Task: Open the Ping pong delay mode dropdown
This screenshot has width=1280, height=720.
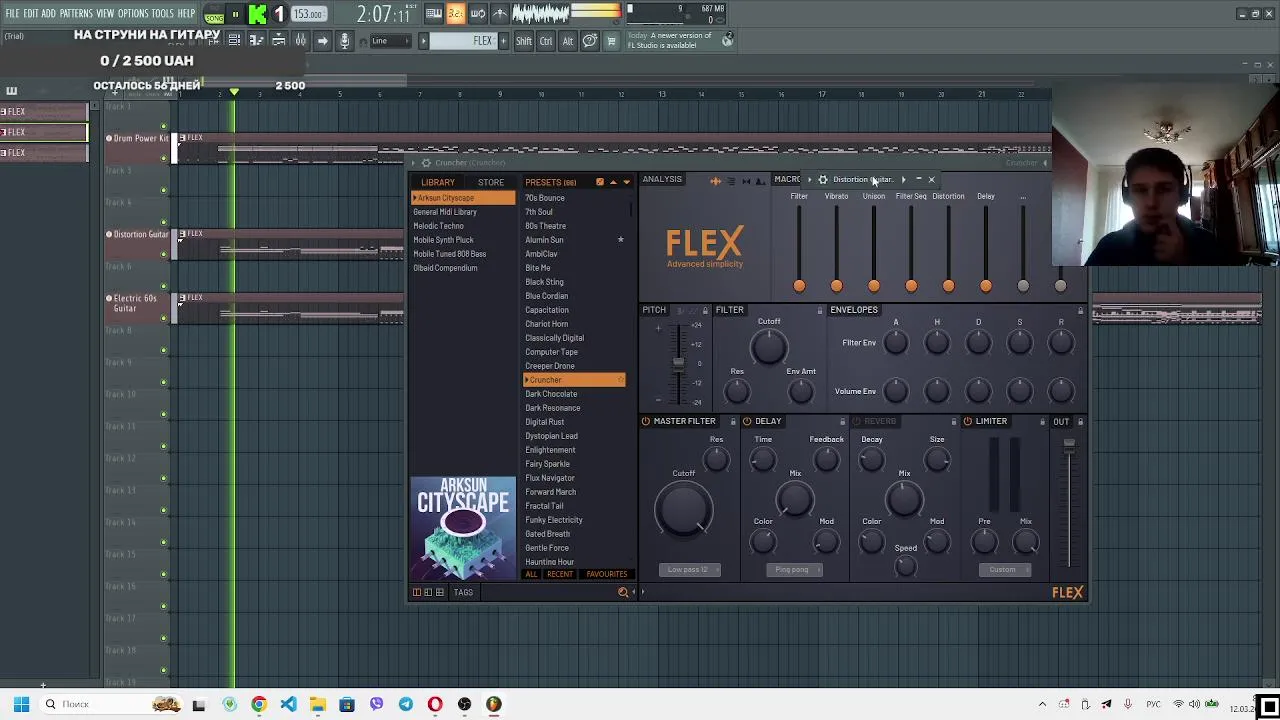Action: point(792,570)
